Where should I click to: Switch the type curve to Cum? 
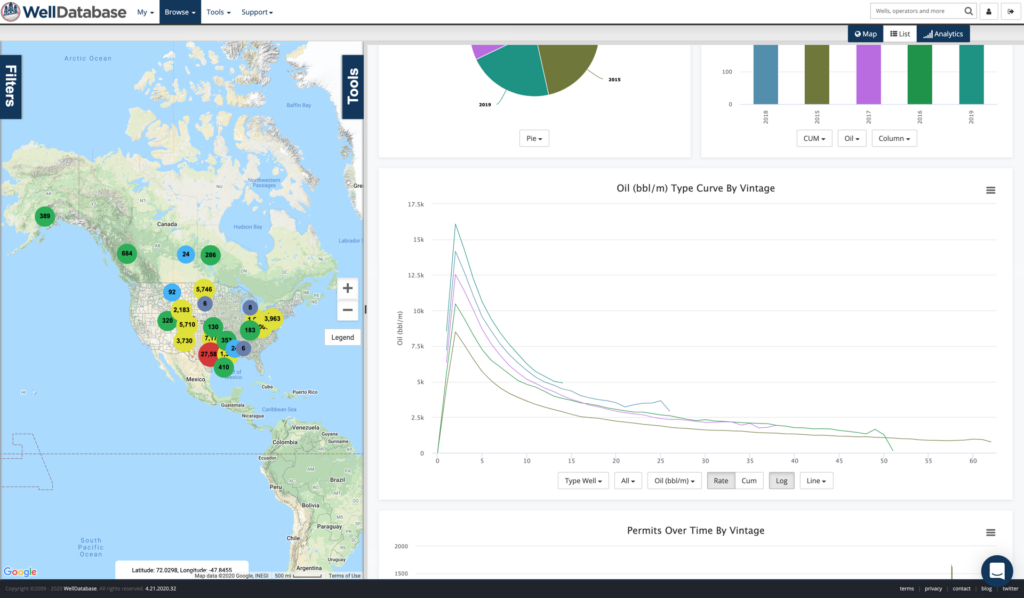[748, 481]
